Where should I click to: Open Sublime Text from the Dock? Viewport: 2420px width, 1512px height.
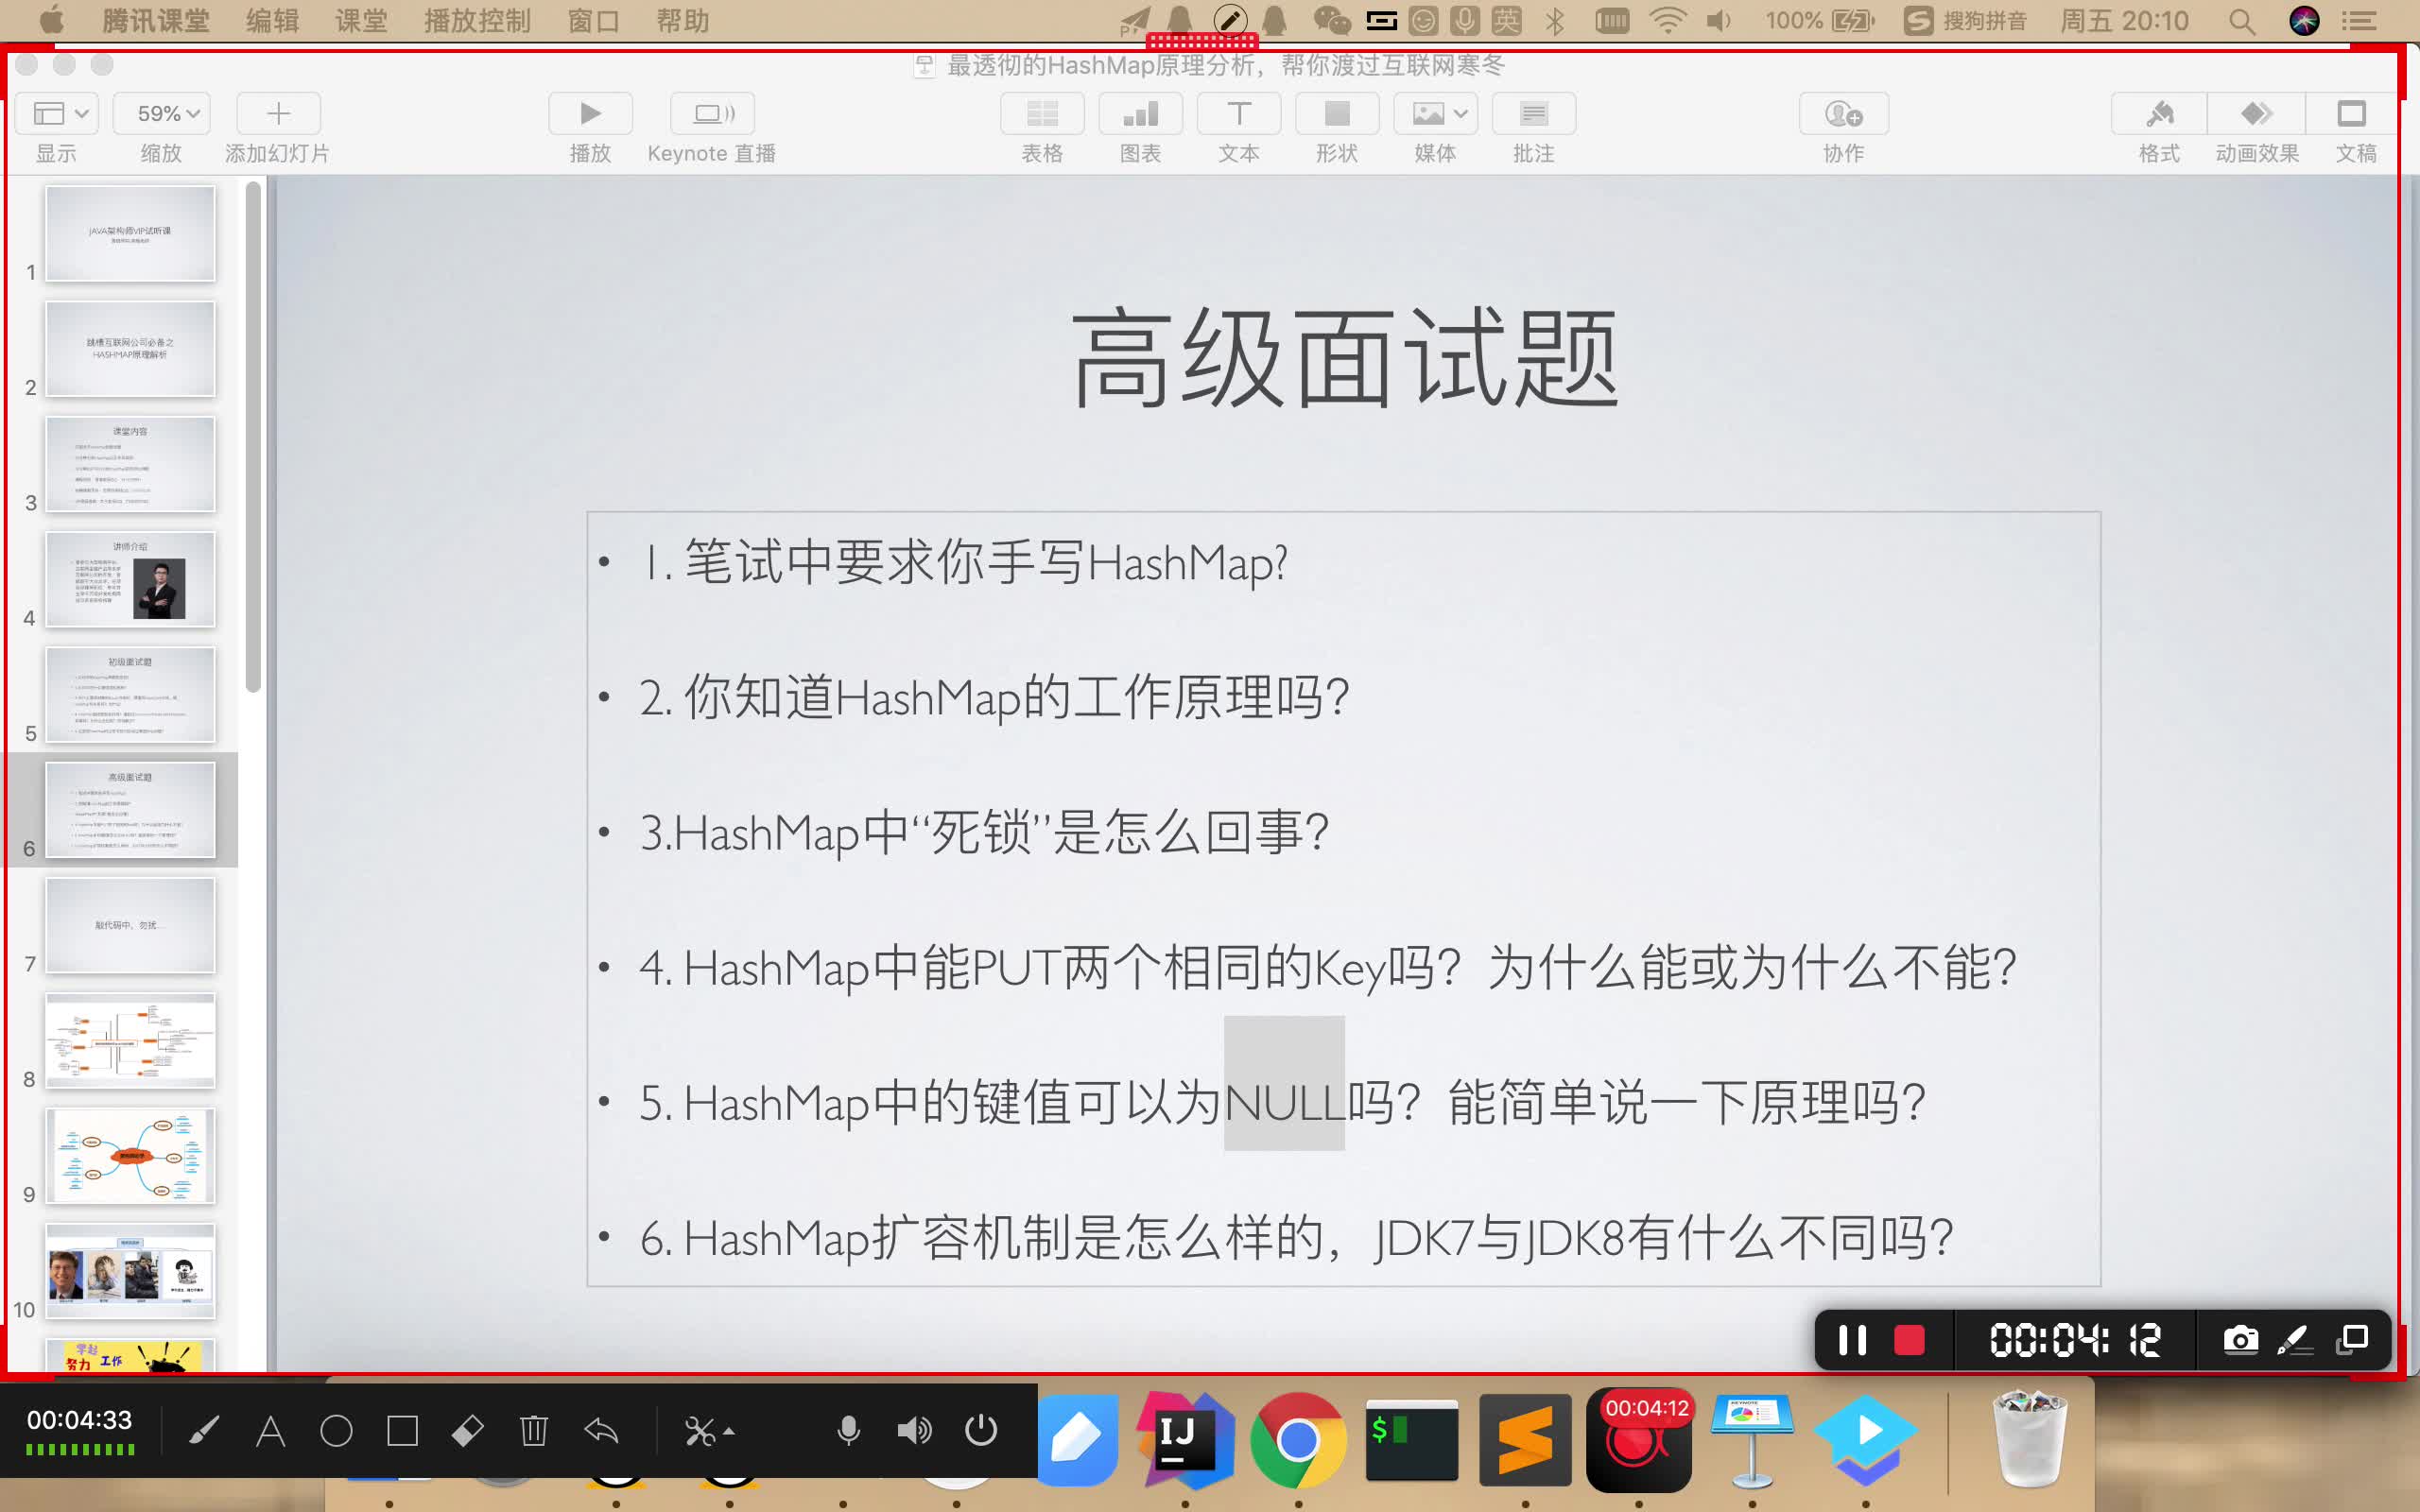pyautogui.click(x=1524, y=1440)
